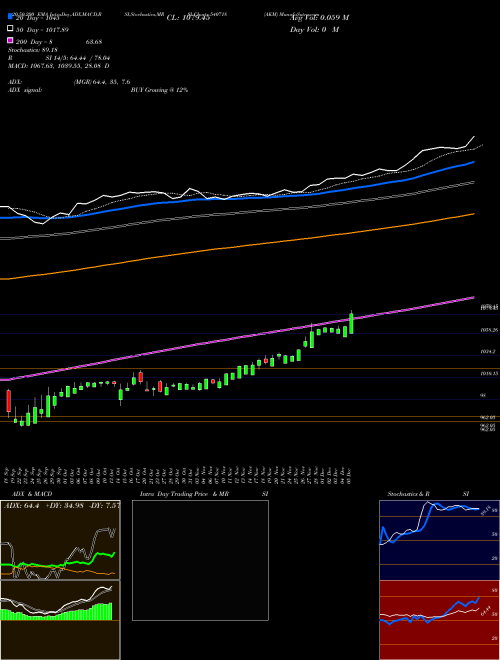Click the magenta 200 Day legend swatch
The height and width of the screenshot is (660, 500).
tap(10, 40)
